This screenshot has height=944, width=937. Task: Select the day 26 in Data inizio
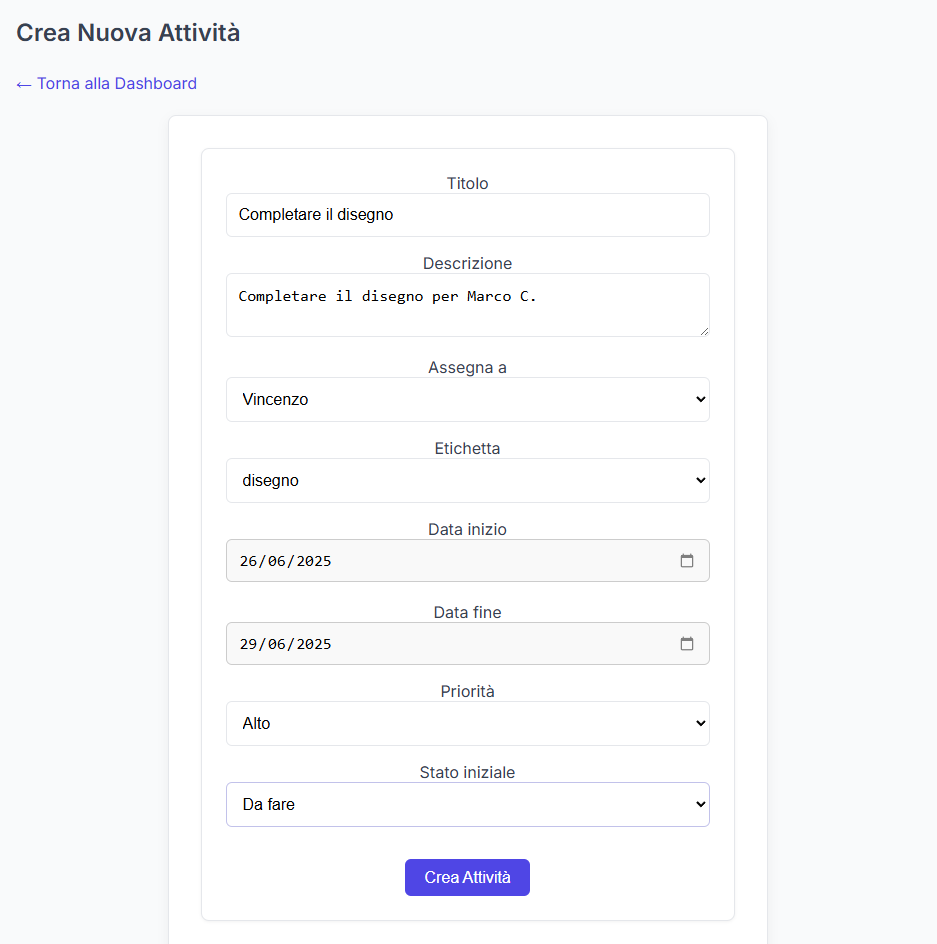click(x=248, y=561)
